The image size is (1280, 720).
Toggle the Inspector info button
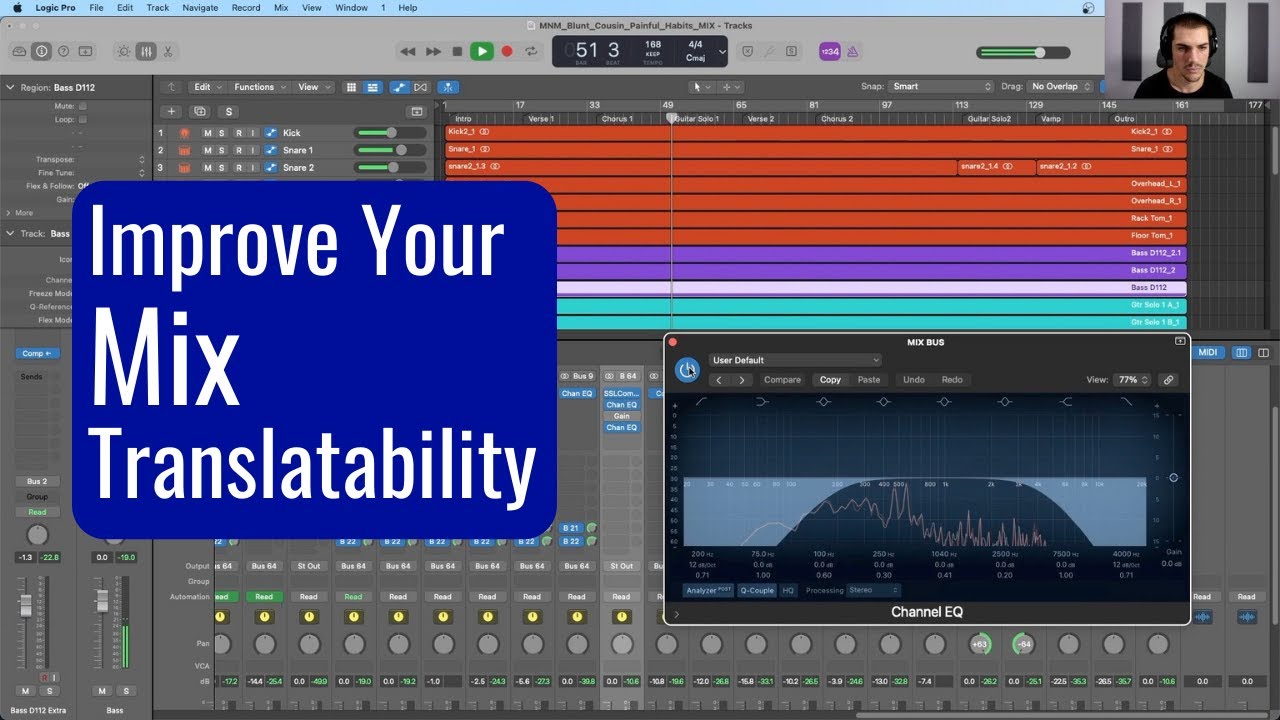click(x=41, y=51)
